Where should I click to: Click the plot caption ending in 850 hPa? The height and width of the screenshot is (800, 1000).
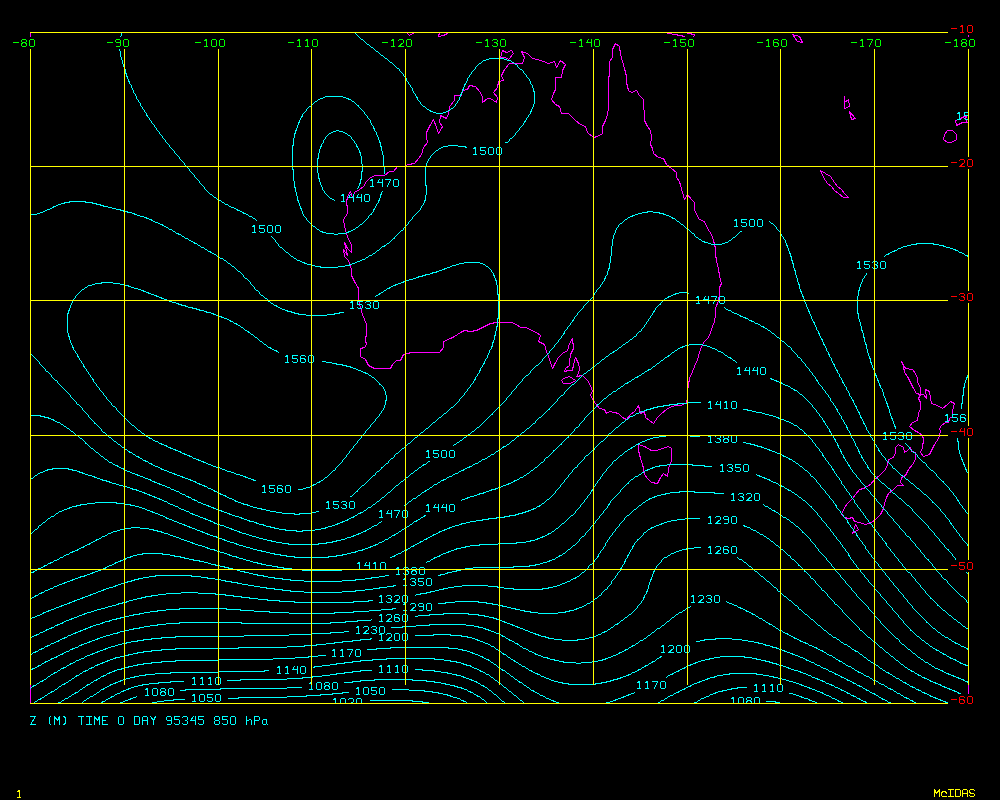[x=149, y=720]
